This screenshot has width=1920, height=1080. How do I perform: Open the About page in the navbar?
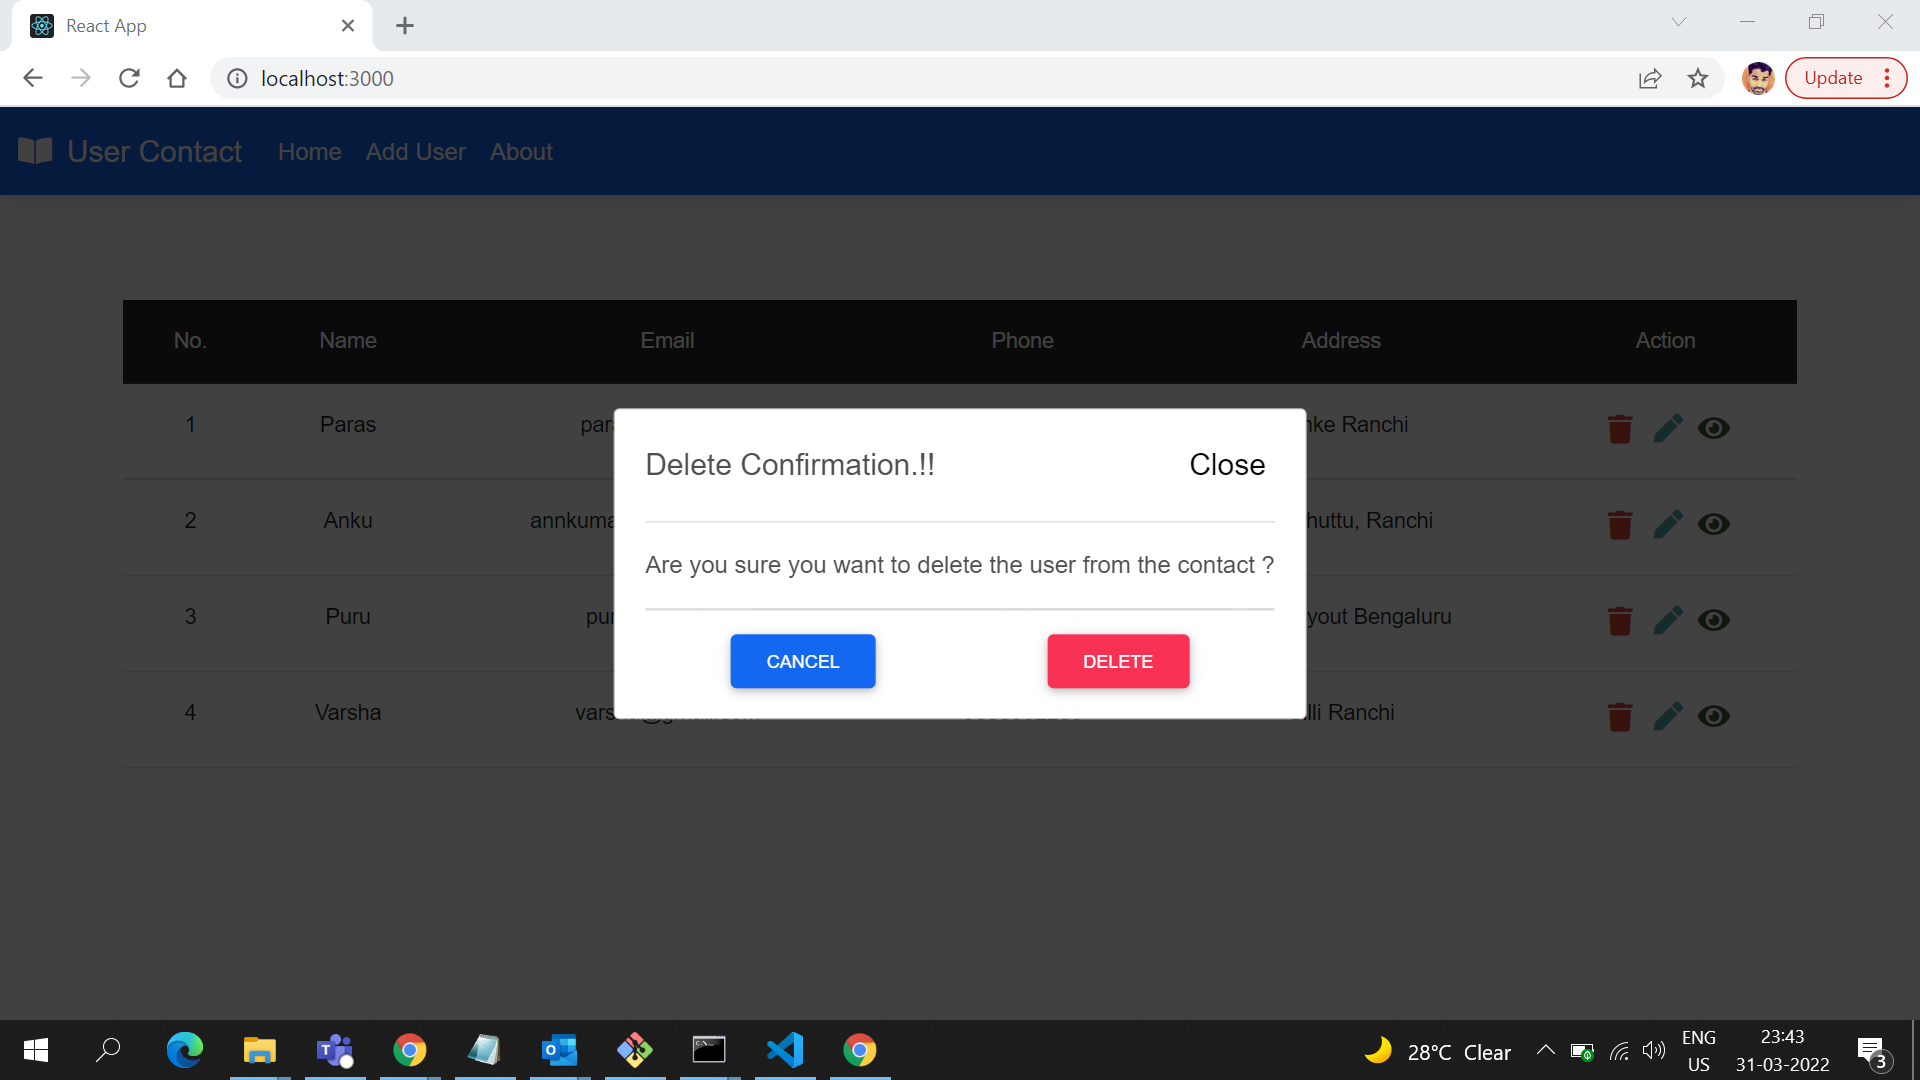521,151
